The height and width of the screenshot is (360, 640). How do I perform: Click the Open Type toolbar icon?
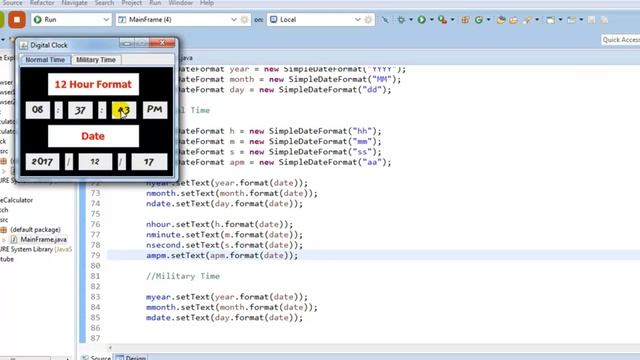(501, 20)
